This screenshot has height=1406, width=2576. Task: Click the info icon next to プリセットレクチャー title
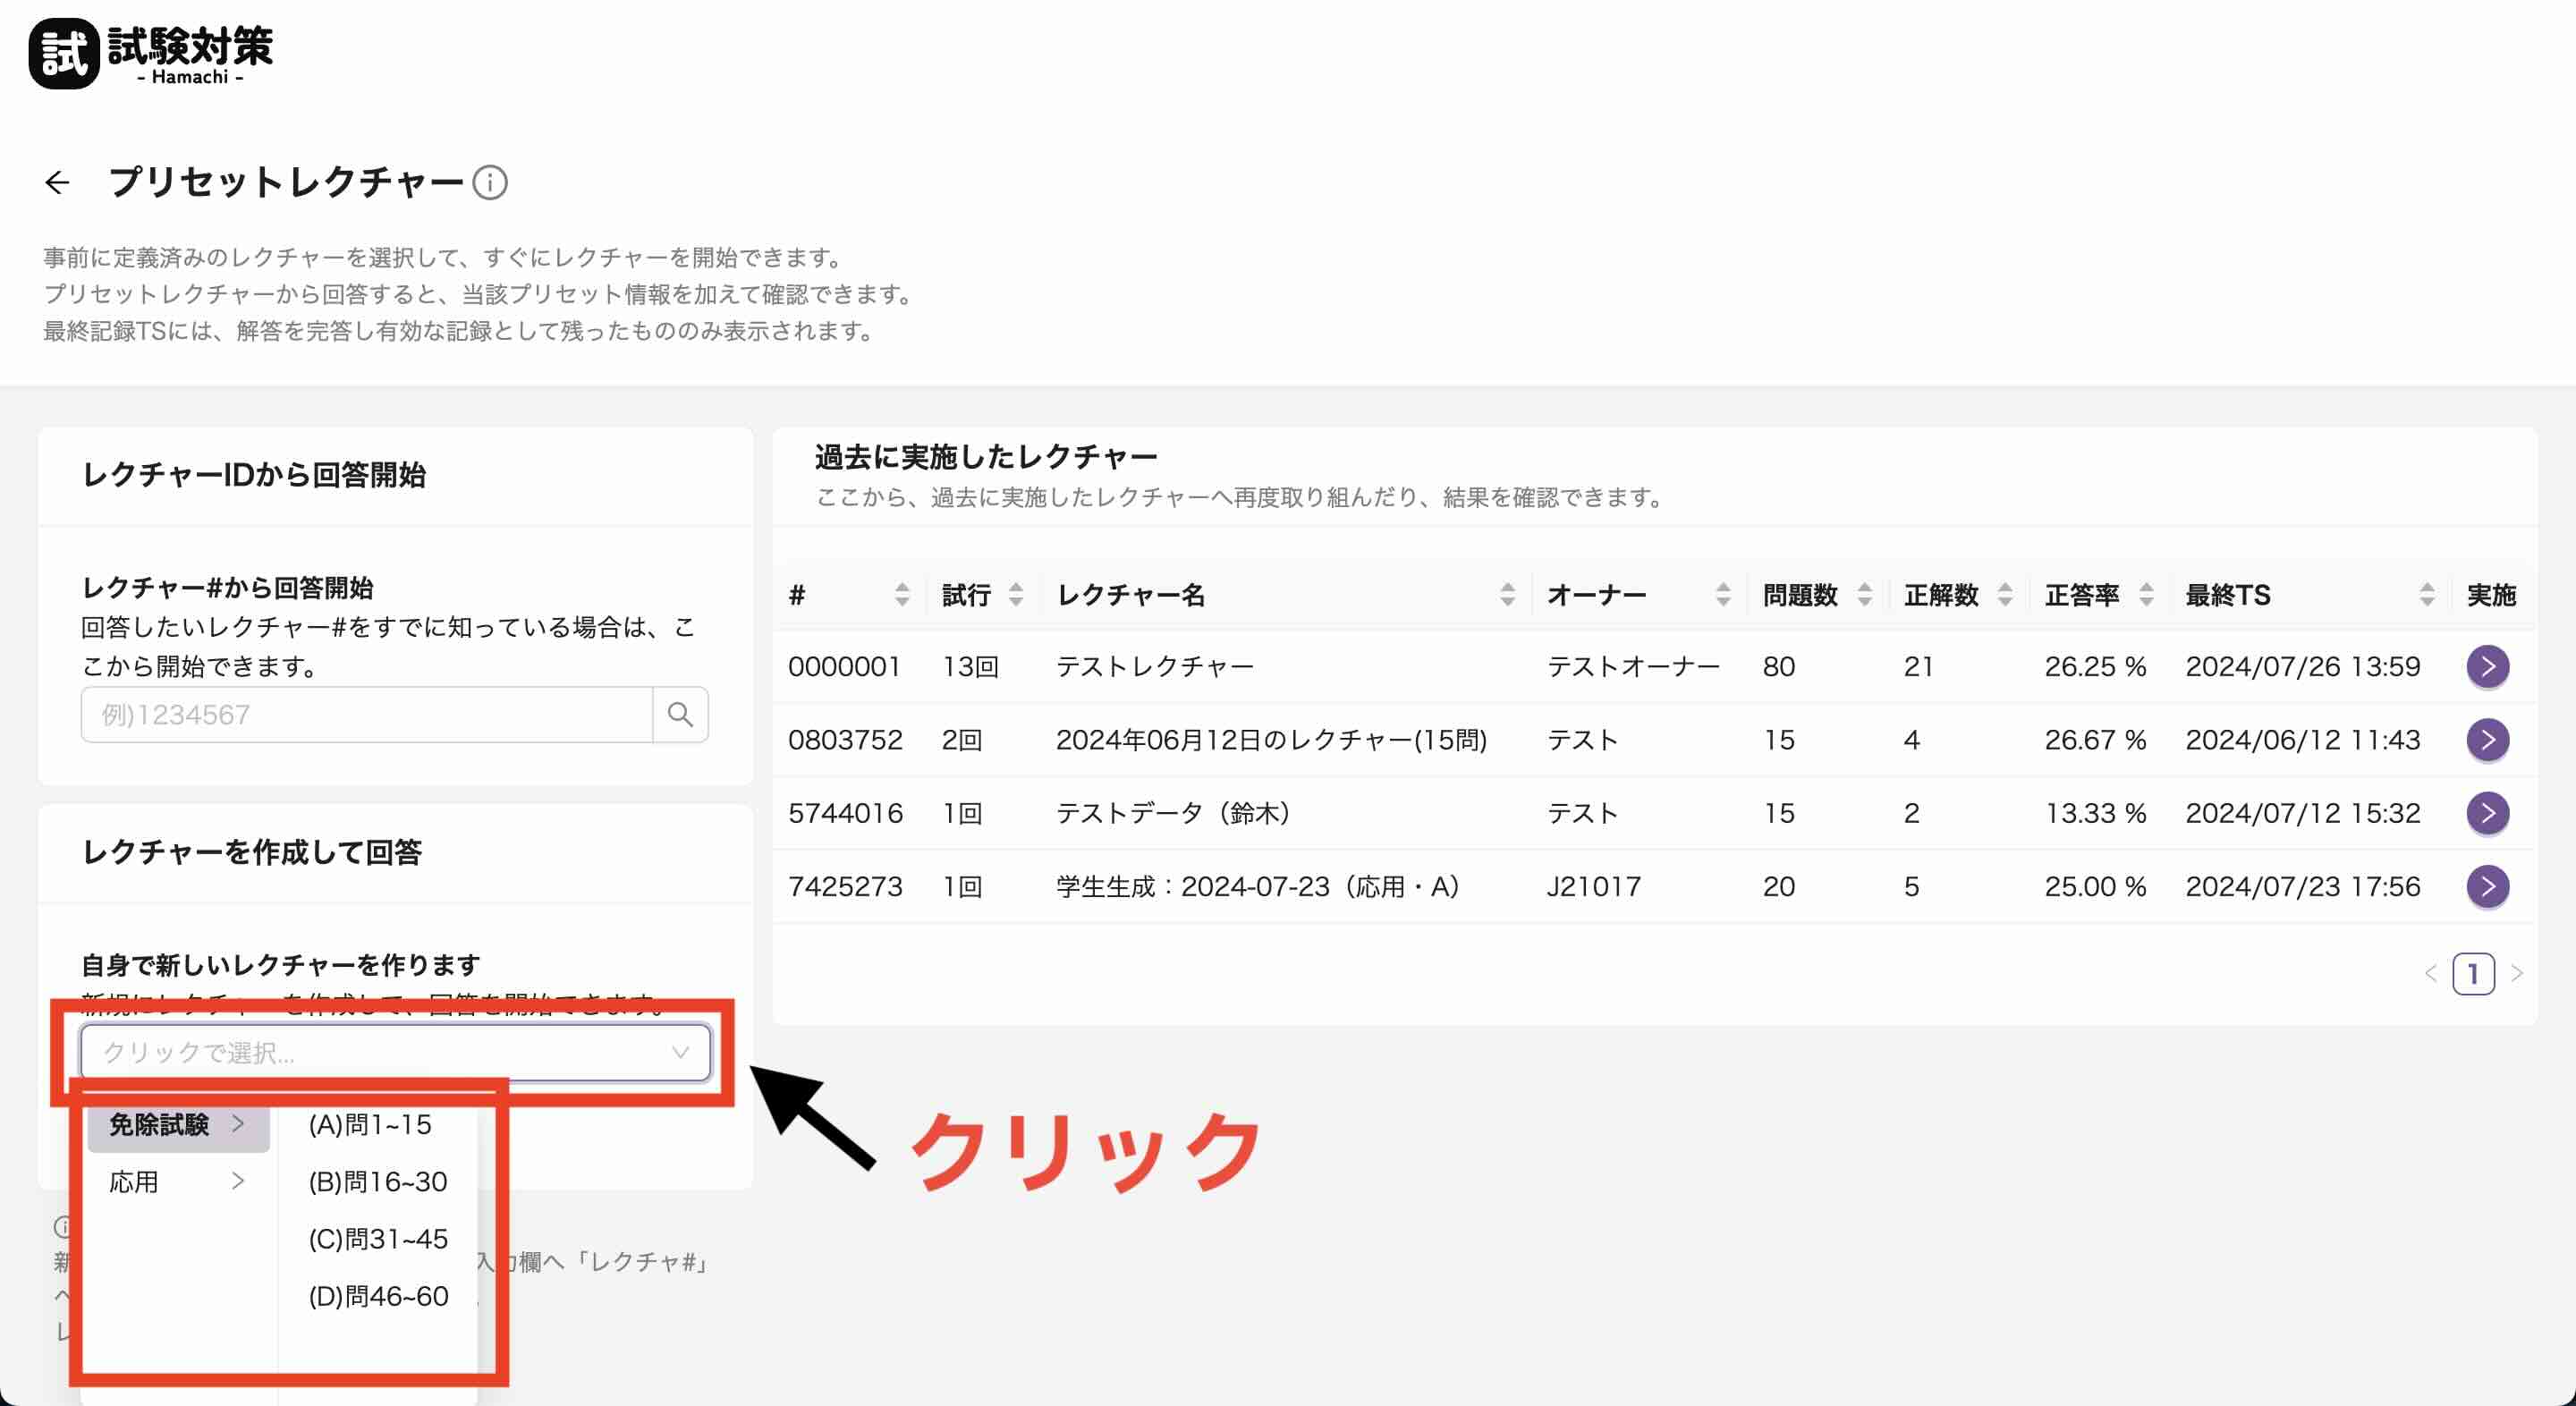(x=490, y=183)
